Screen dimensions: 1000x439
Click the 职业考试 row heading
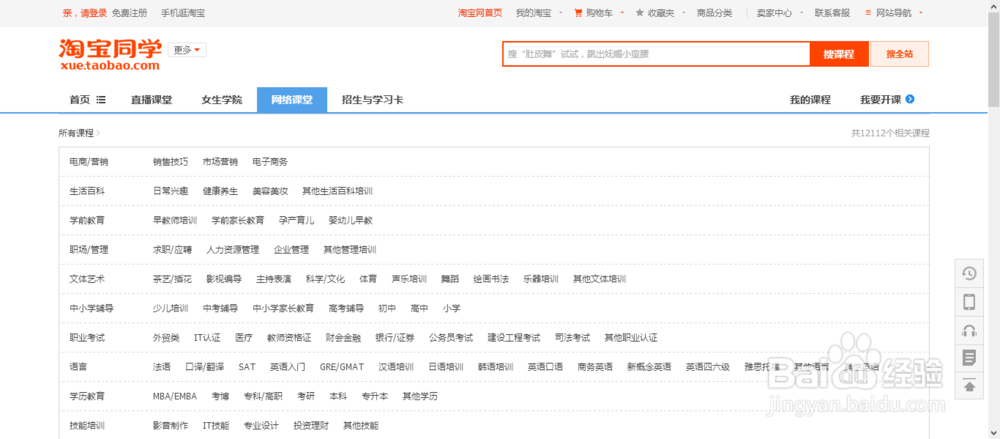pos(87,338)
